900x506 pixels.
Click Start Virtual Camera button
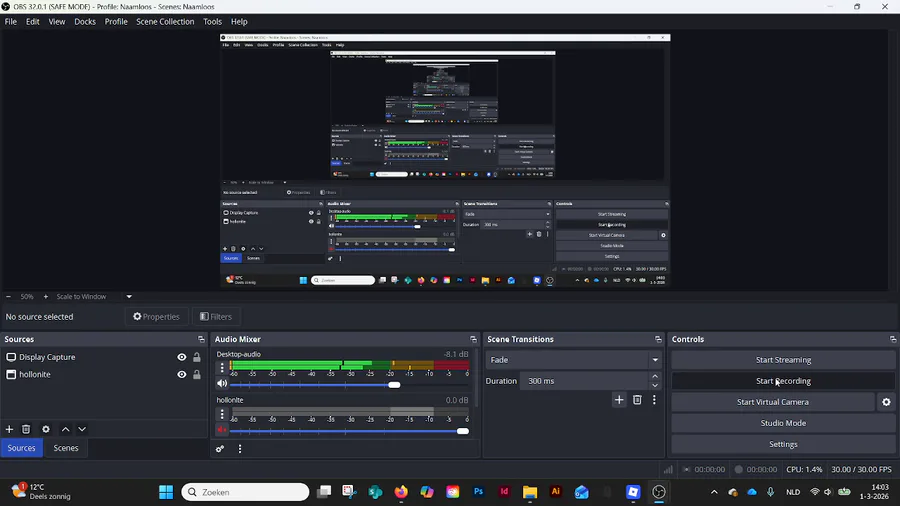[773, 402]
